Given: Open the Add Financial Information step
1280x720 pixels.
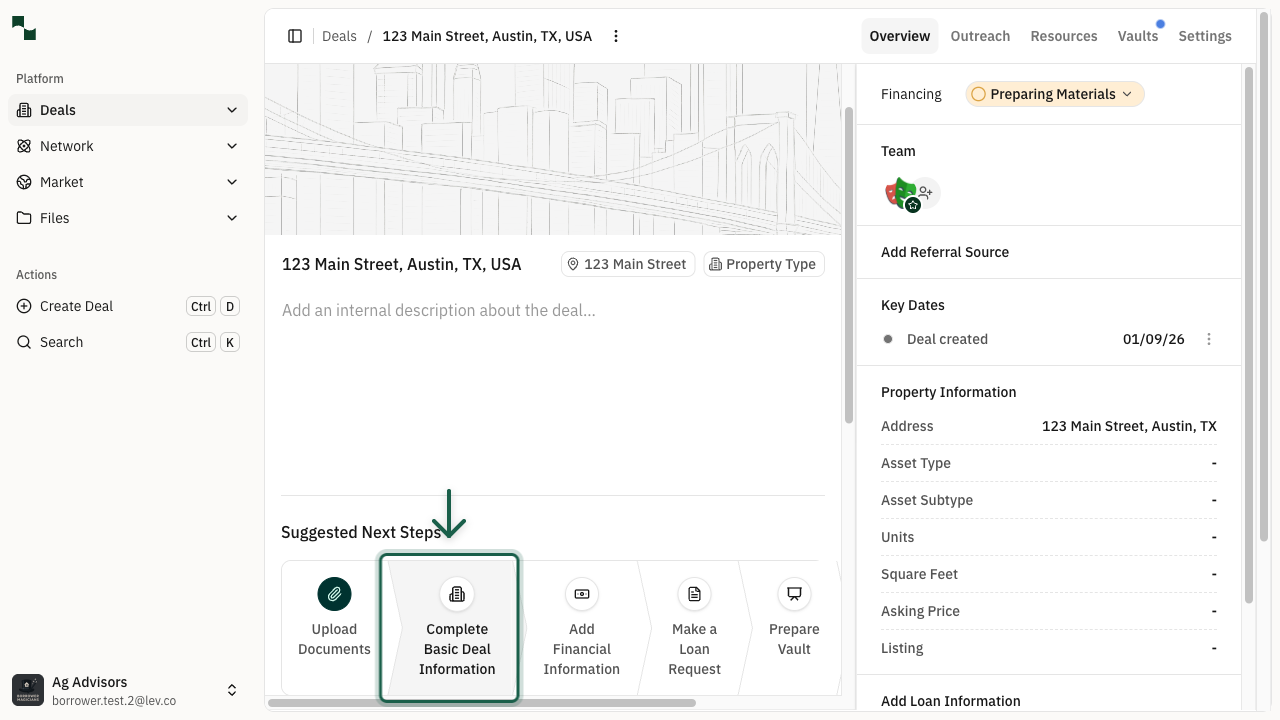Looking at the screenshot, I should pyautogui.click(x=581, y=594).
